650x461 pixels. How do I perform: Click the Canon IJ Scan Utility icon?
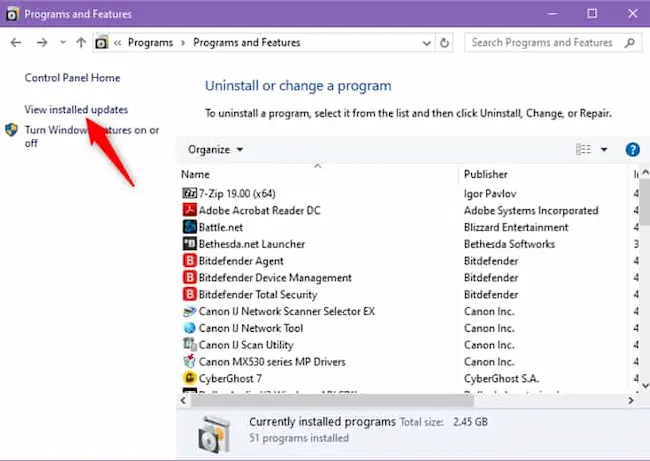pyautogui.click(x=189, y=345)
